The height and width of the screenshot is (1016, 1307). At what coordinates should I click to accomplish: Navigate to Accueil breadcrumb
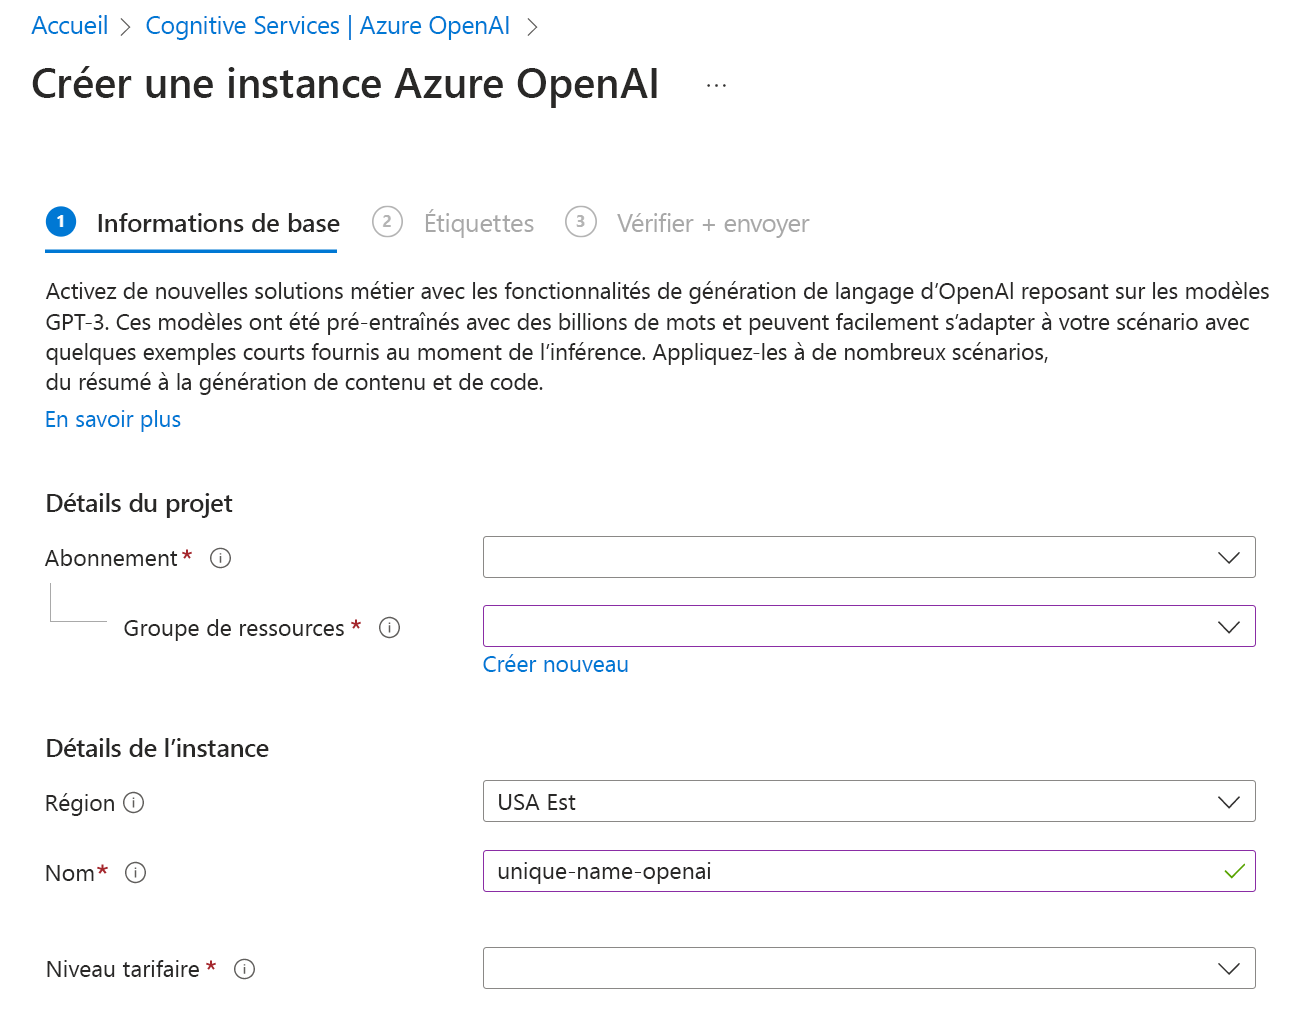(x=70, y=26)
